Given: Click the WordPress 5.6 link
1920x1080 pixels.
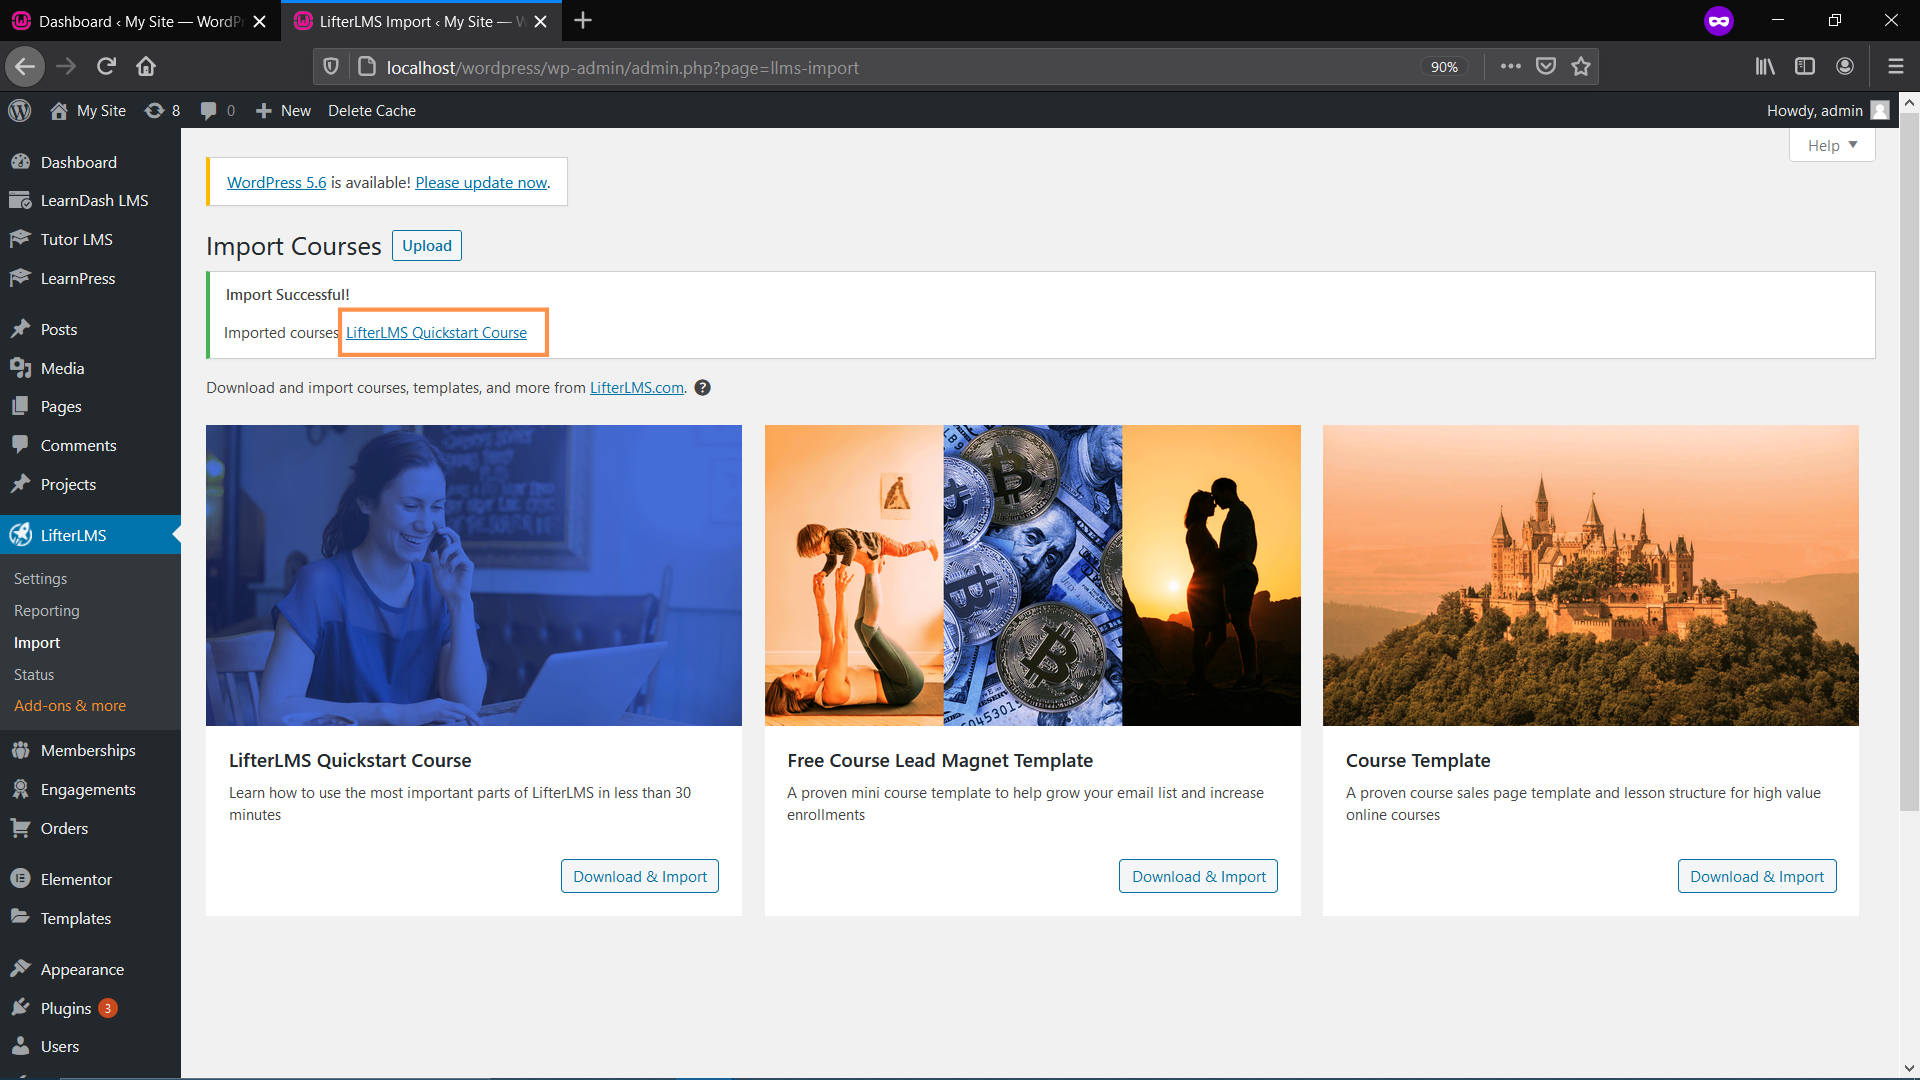Looking at the screenshot, I should (276, 182).
